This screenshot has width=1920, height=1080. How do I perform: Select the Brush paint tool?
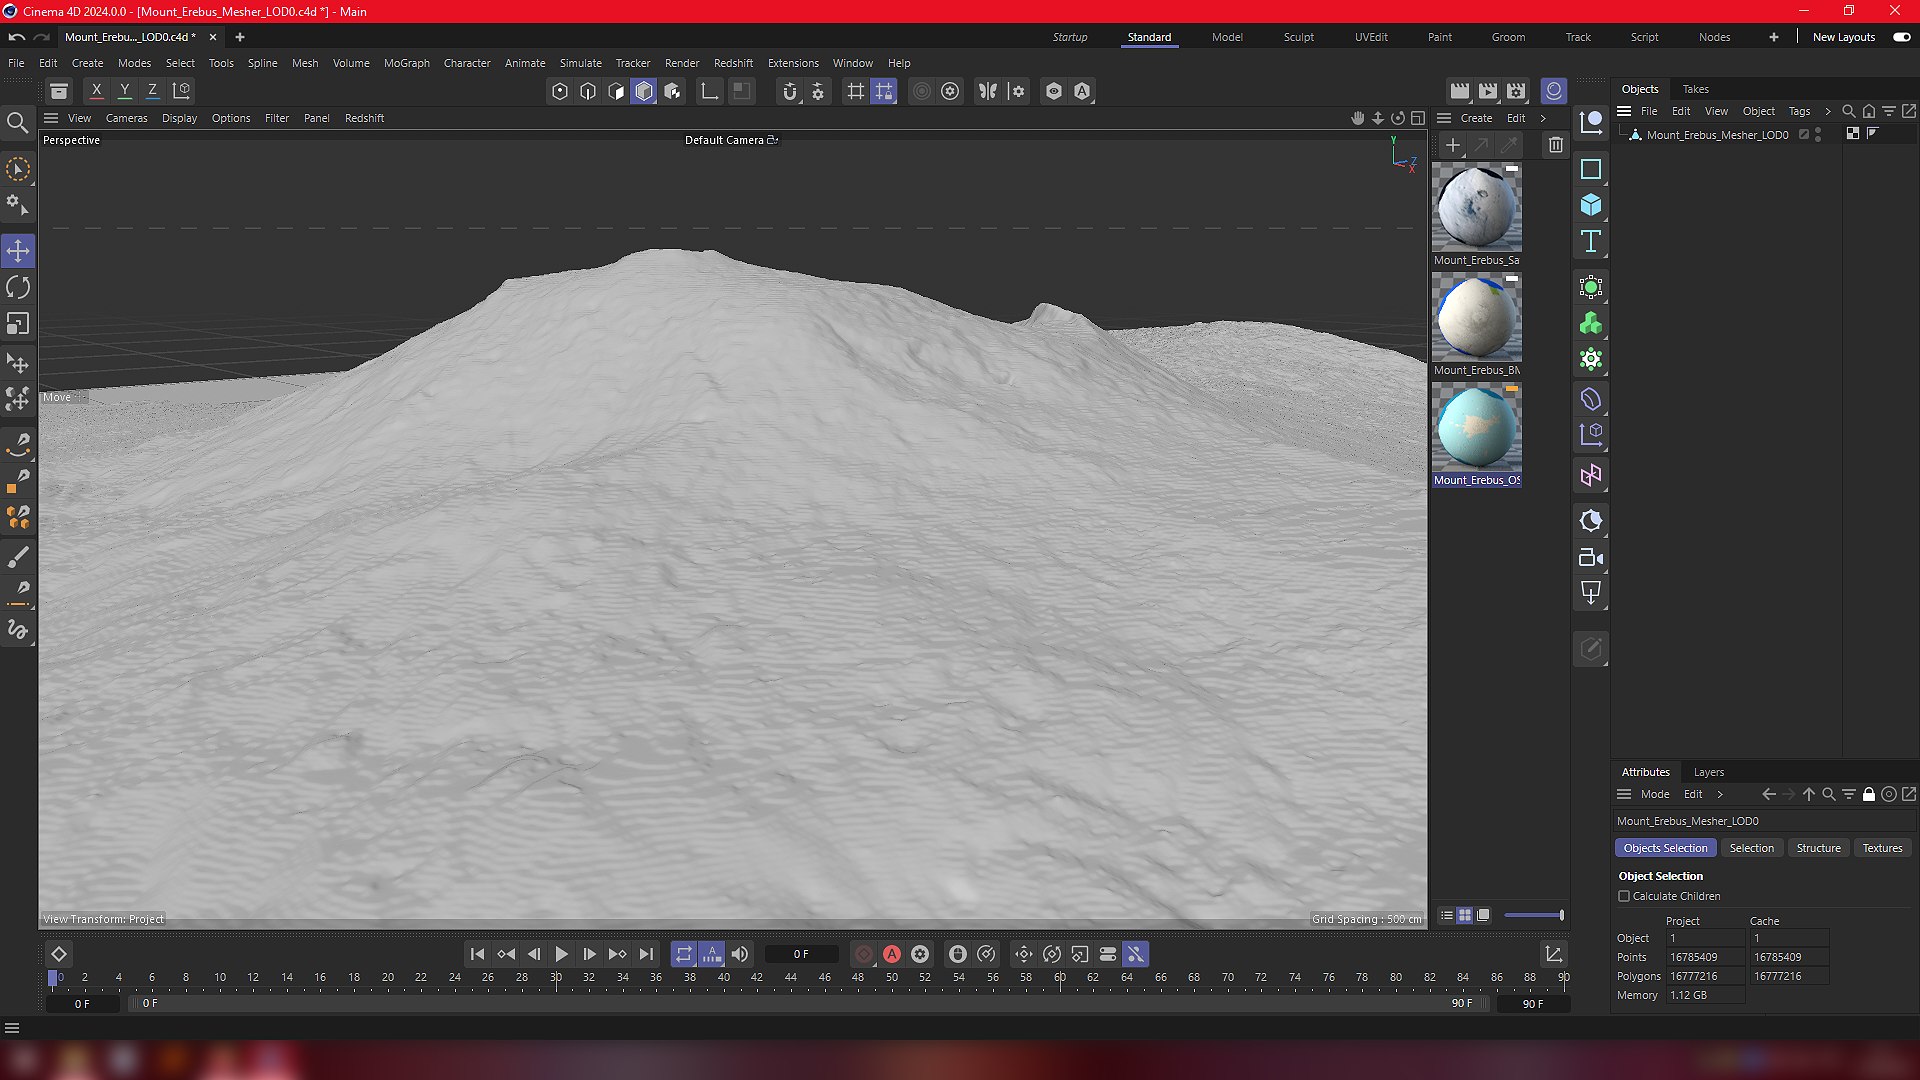pos(18,557)
